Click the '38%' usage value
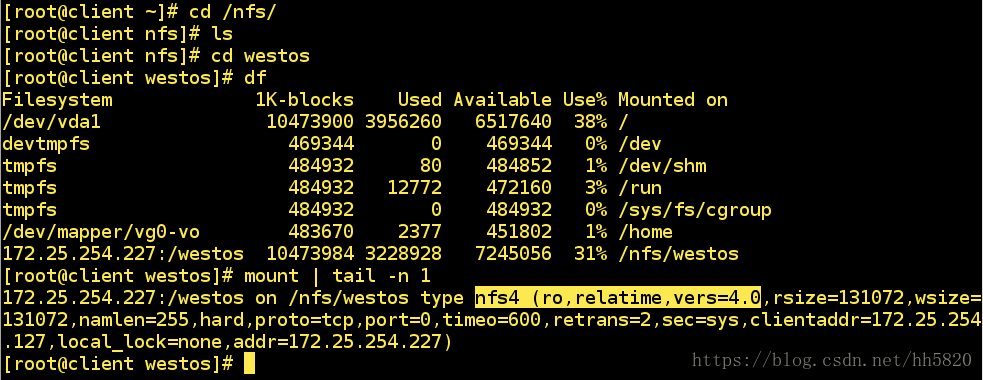The image size is (983, 380). (590, 122)
